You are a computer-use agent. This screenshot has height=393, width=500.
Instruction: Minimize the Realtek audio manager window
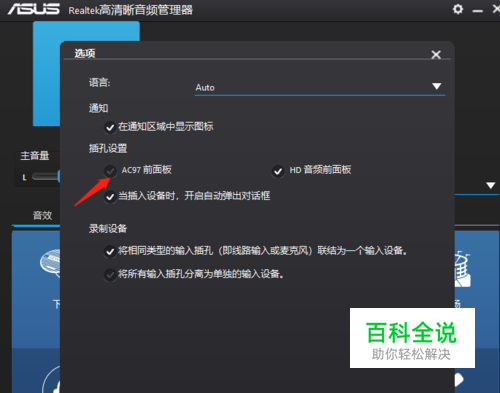[x=477, y=11]
